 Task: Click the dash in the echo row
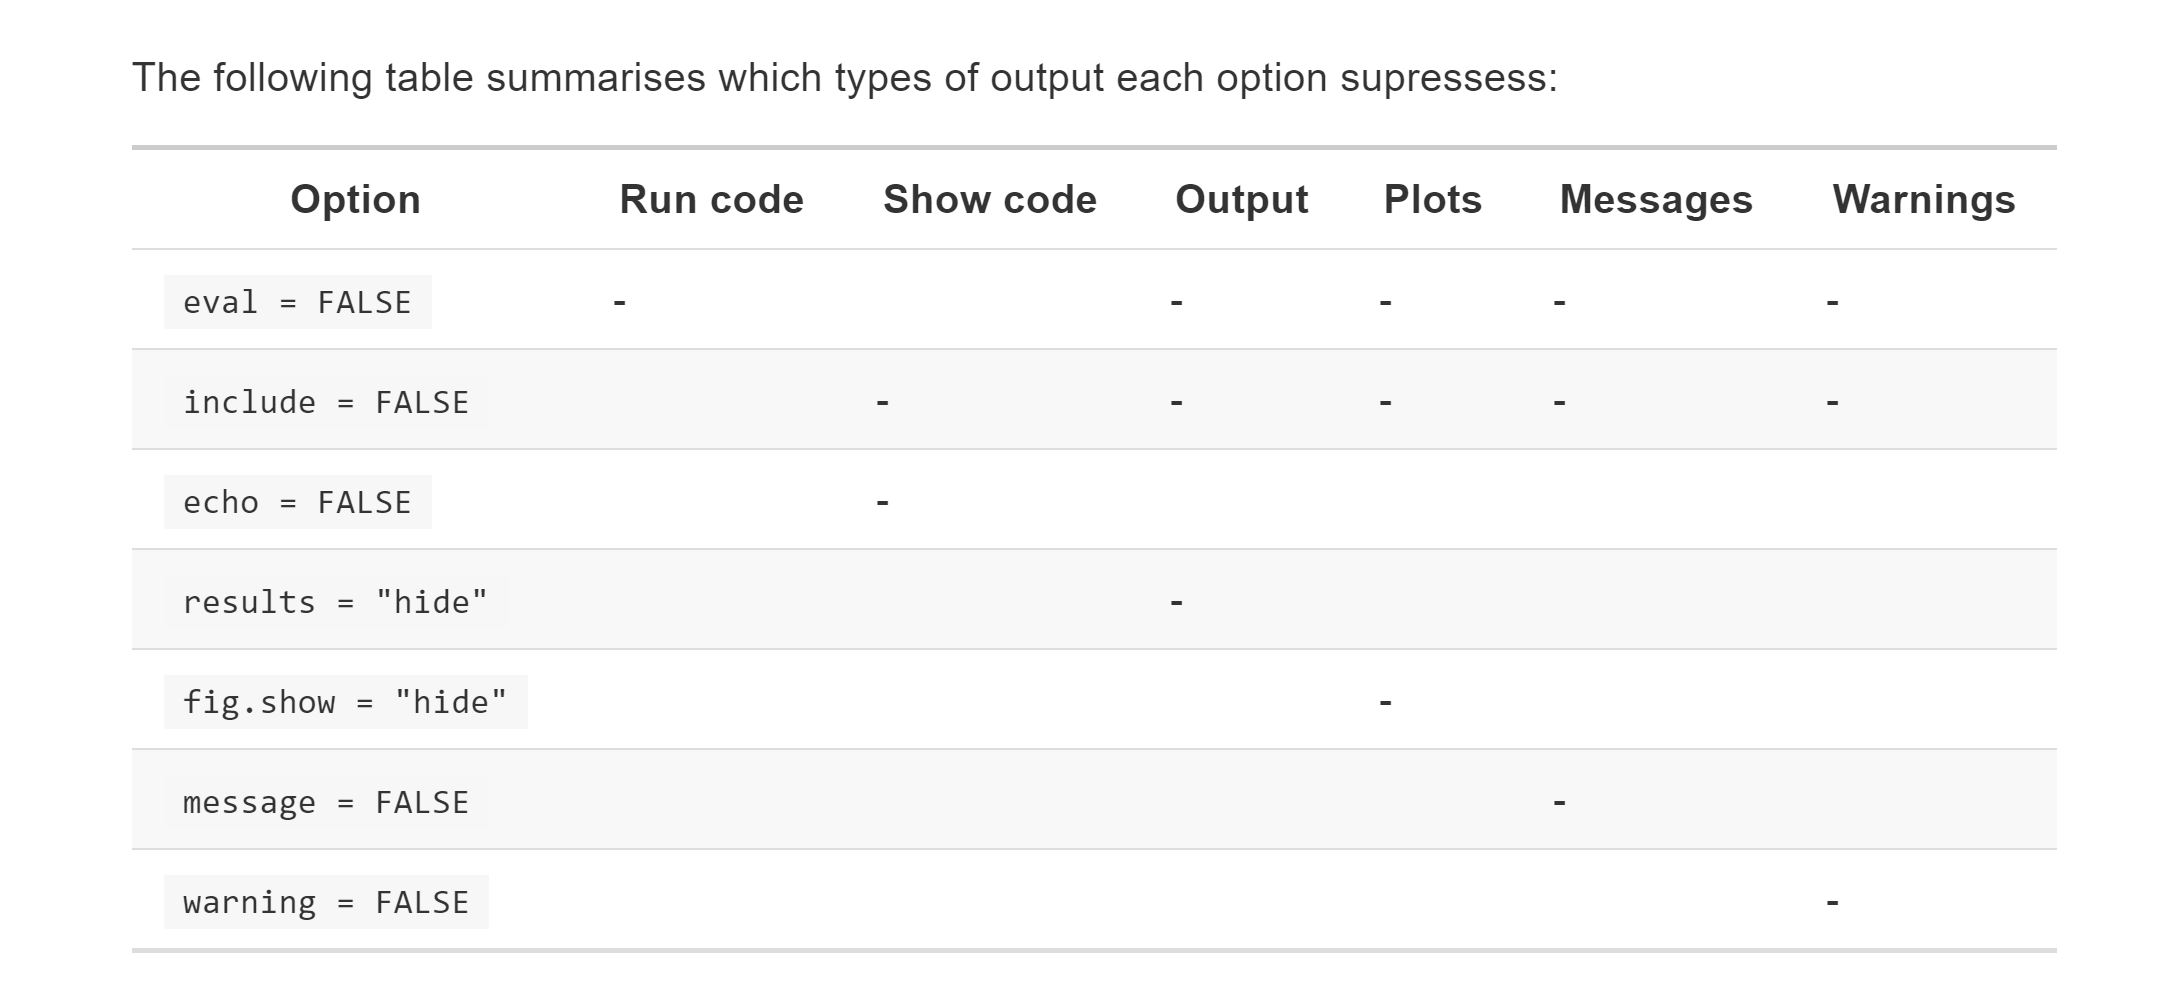pos(882,502)
